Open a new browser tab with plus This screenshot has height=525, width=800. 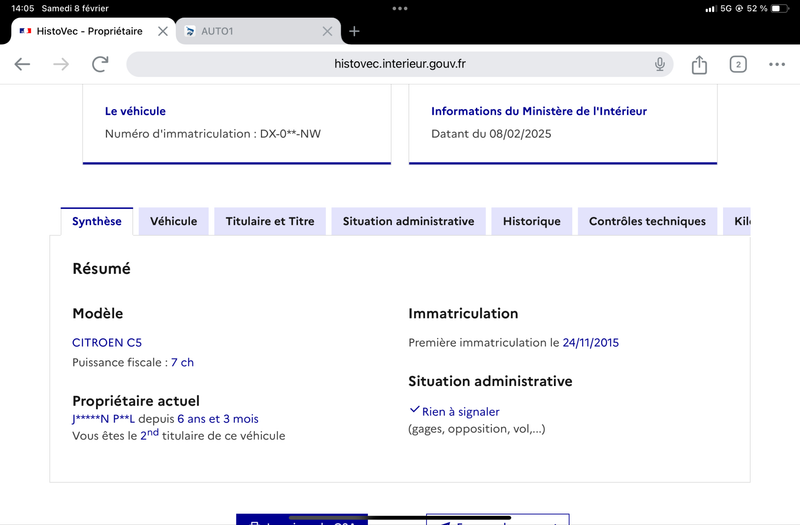click(354, 32)
